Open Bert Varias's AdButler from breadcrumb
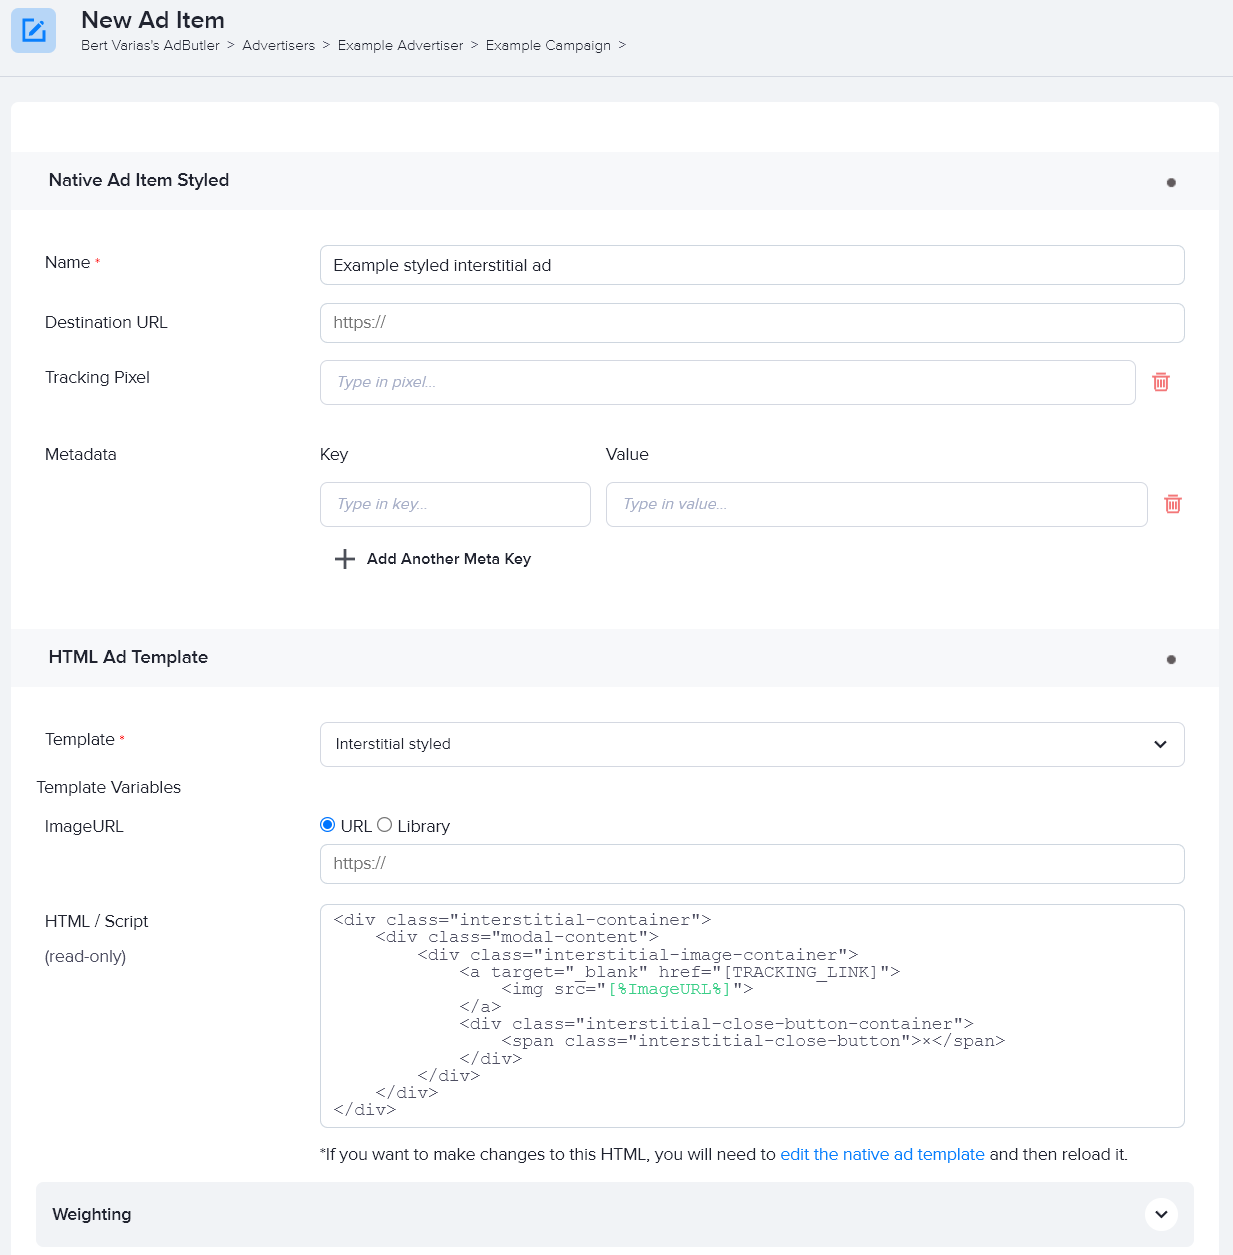The width and height of the screenshot is (1233, 1255). pos(150,45)
